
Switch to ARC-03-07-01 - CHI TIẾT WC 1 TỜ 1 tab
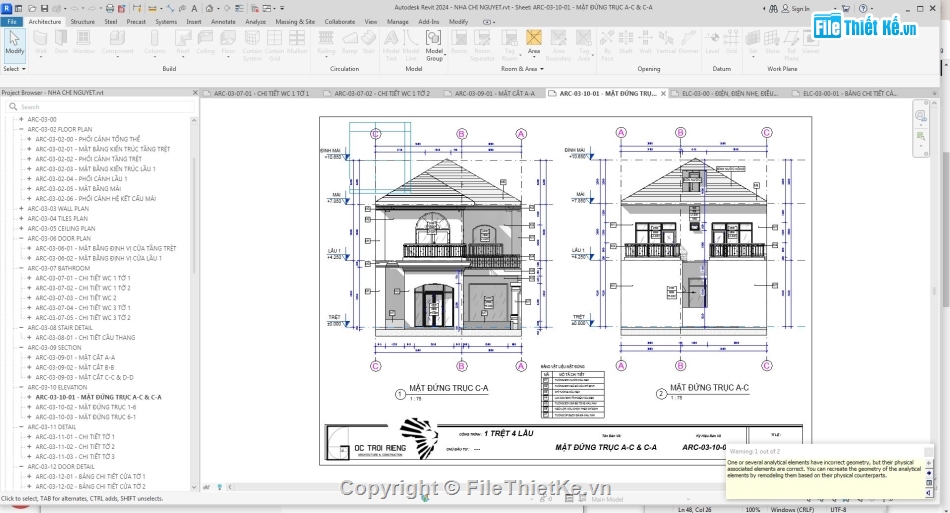tap(259, 93)
